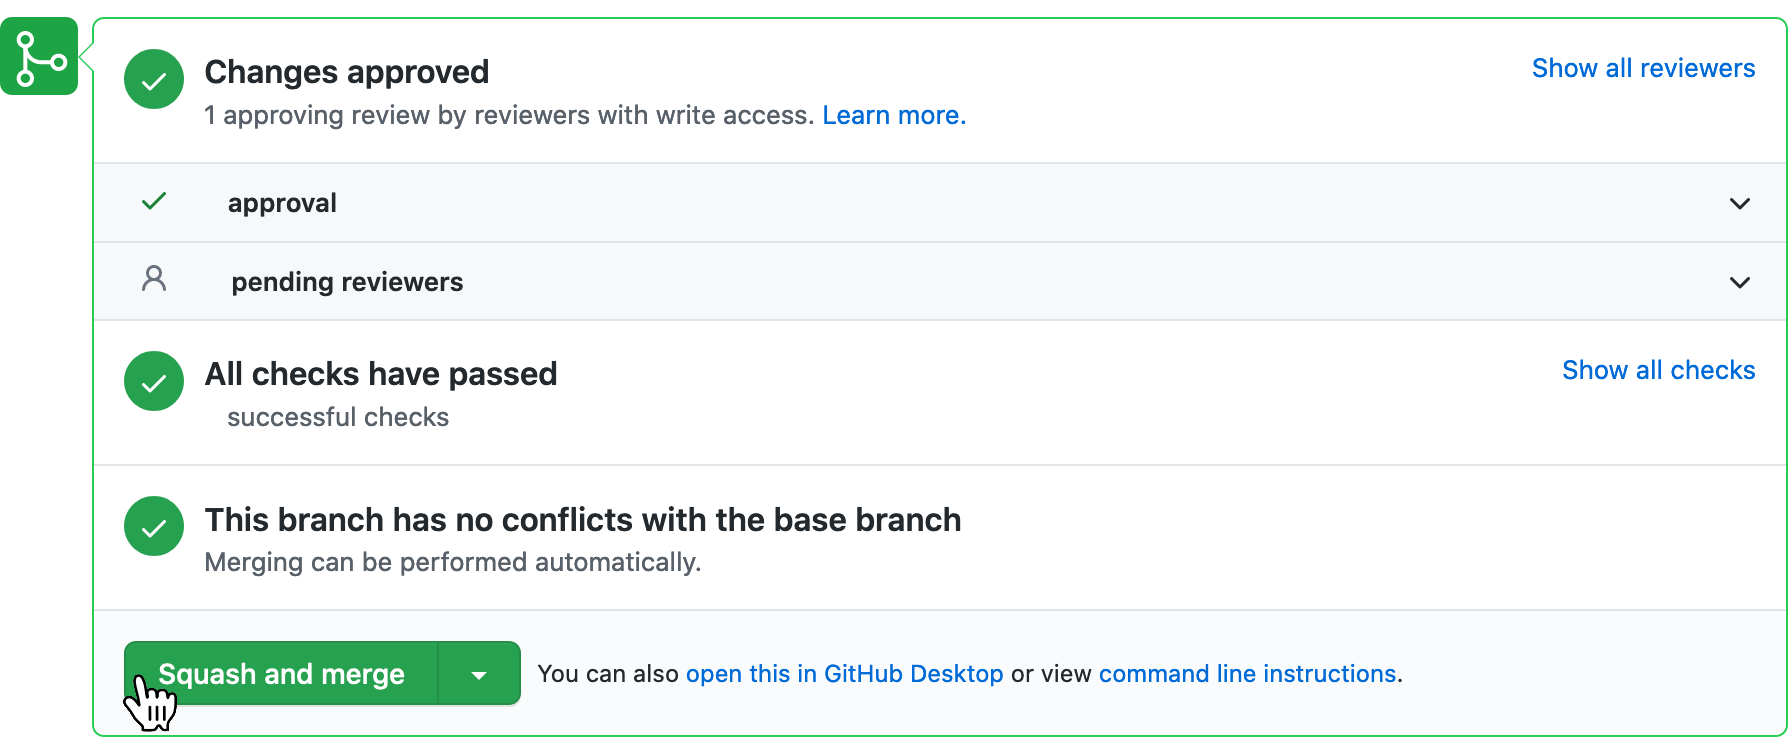1788x756 pixels.
Task: Open the Show all reviewers link
Action: click(x=1643, y=68)
